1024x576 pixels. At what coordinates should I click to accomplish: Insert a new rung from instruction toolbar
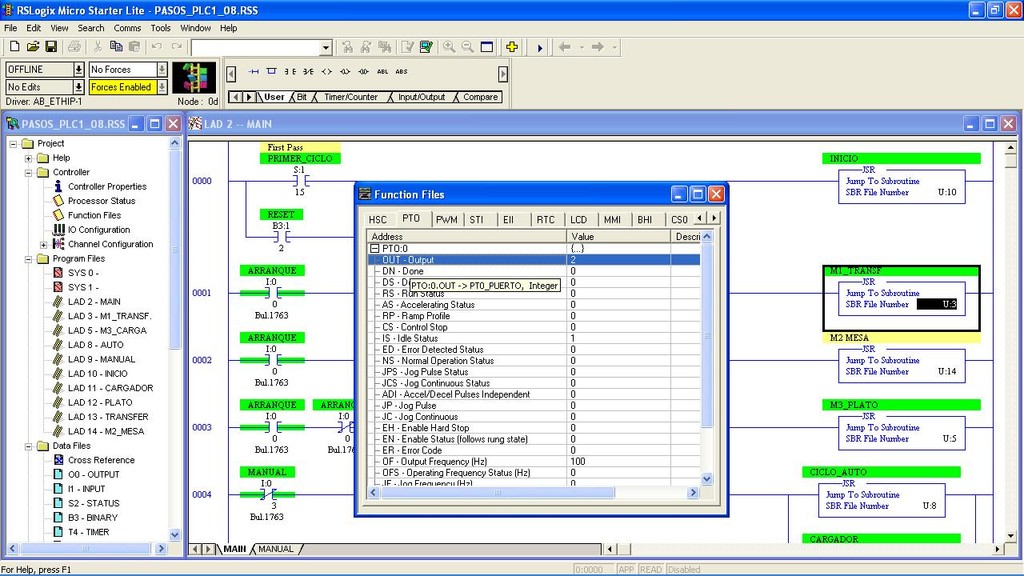coord(254,72)
